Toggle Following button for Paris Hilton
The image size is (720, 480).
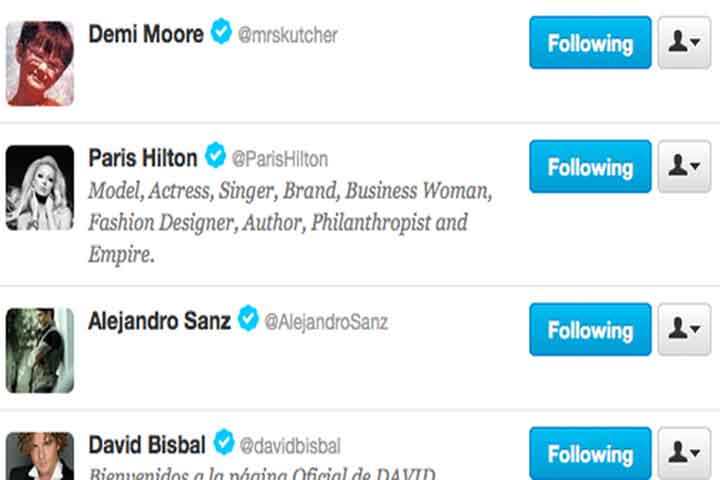pyautogui.click(x=590, y=167)
